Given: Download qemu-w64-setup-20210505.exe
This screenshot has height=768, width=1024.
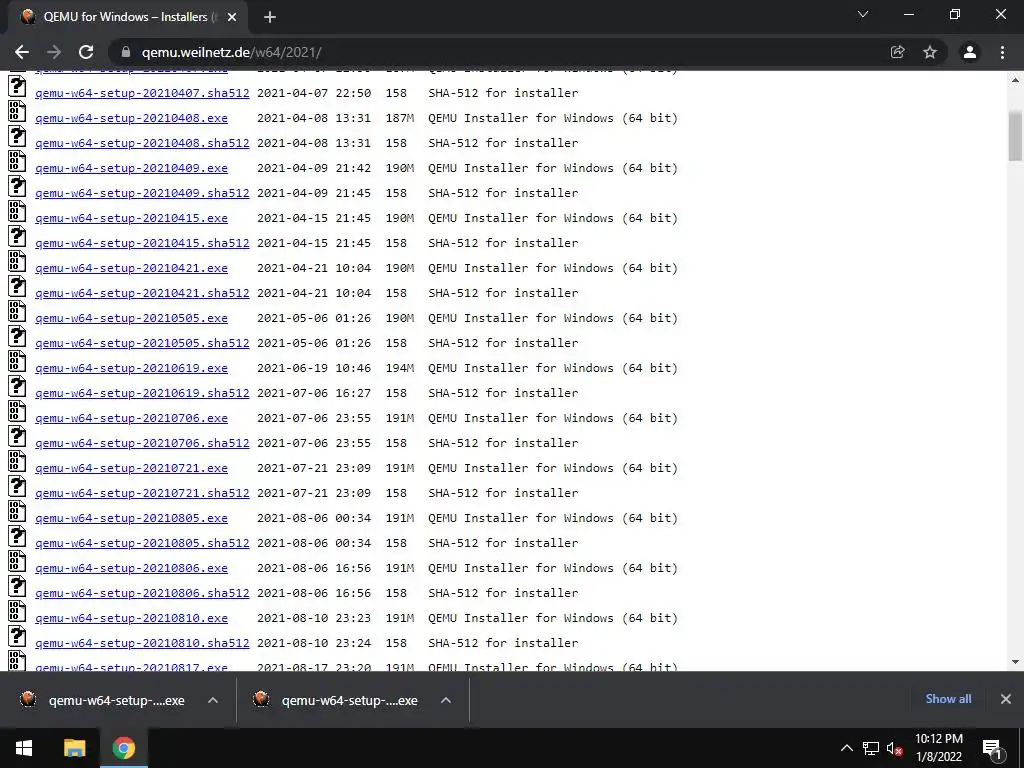Looking at the screenshot, I should pyautogui.click(x=131, y=318).
